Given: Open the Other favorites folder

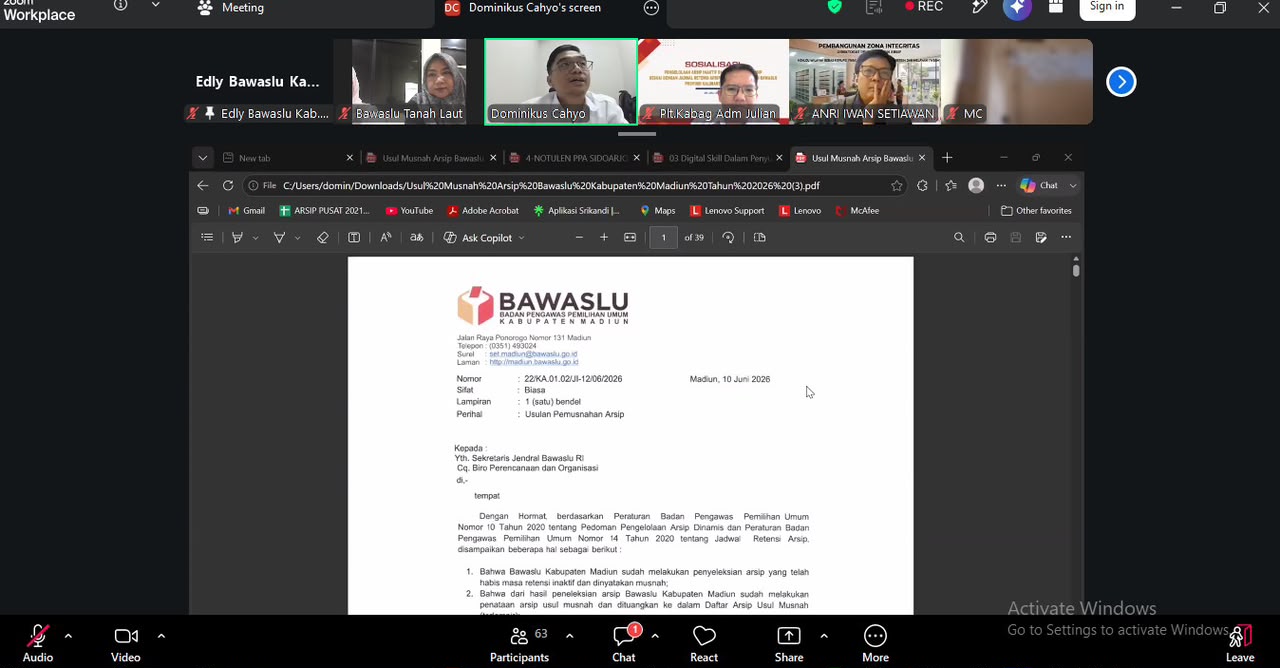Looking at the screenshot, I should tap(1037, 211).
